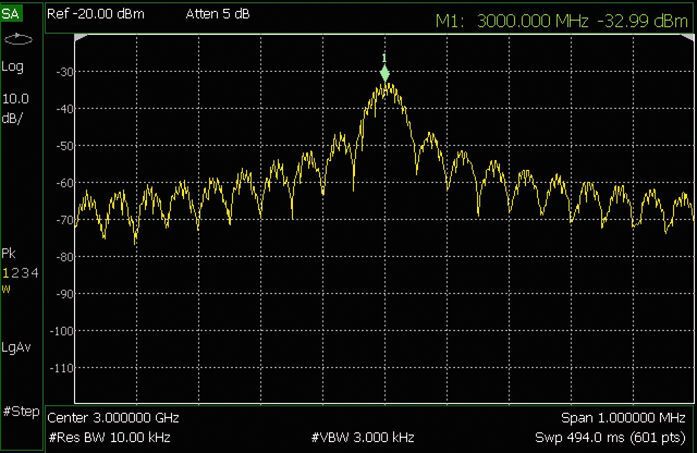Click Center 3.000000 GHz readout
The height and width of the screenshot is (453, 697).
coord(113,418)
